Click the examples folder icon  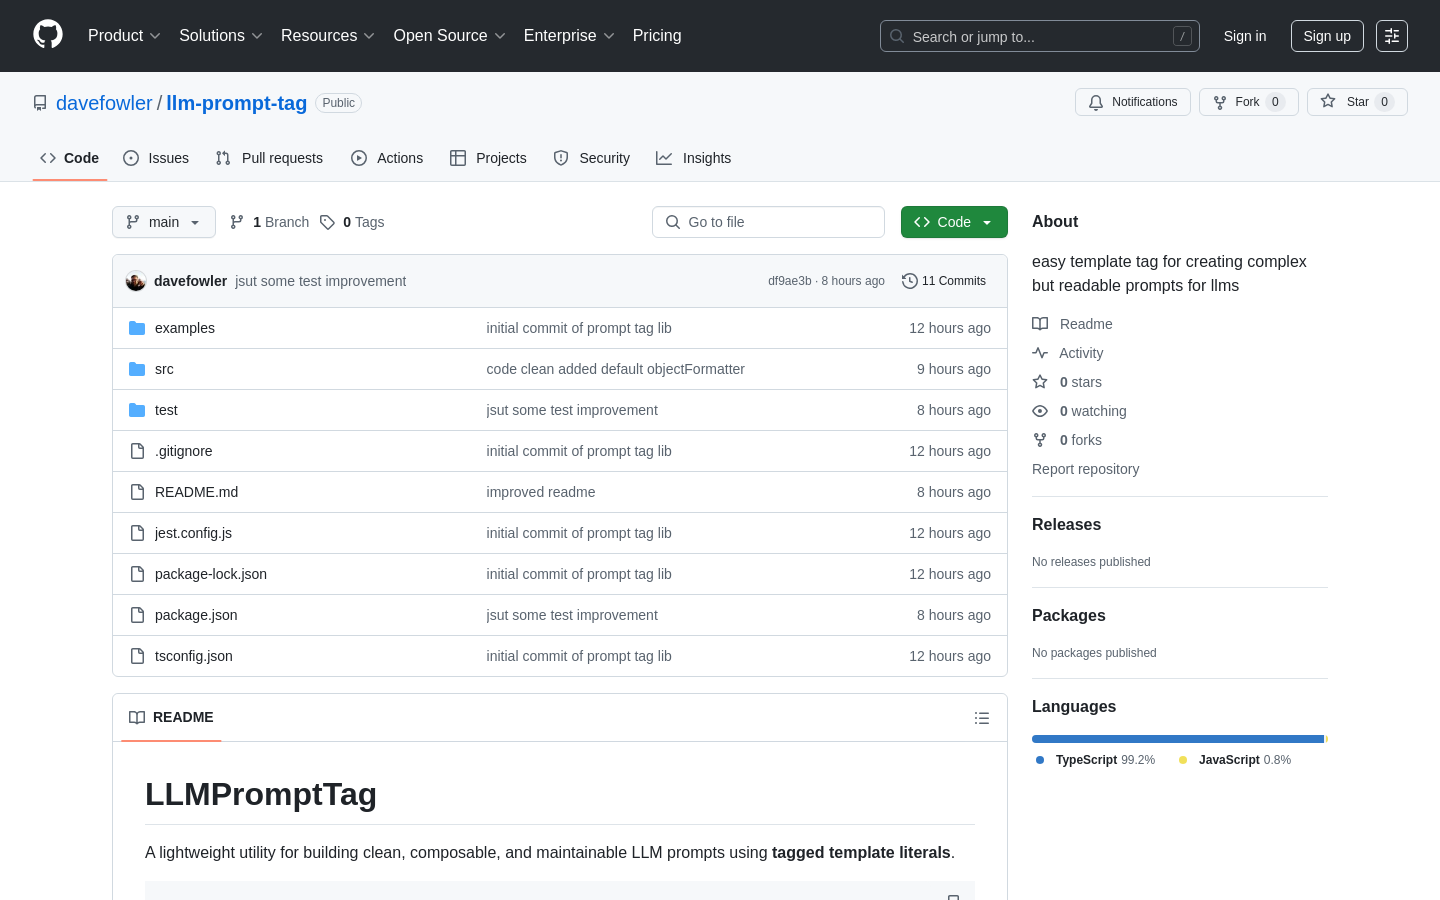(x=137, y=328)
